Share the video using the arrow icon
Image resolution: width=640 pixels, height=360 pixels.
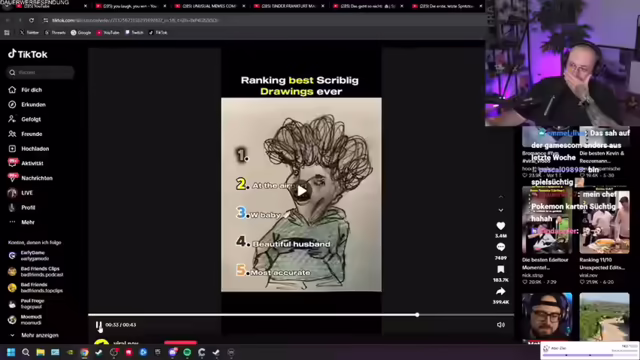click(x=500, y=291)
